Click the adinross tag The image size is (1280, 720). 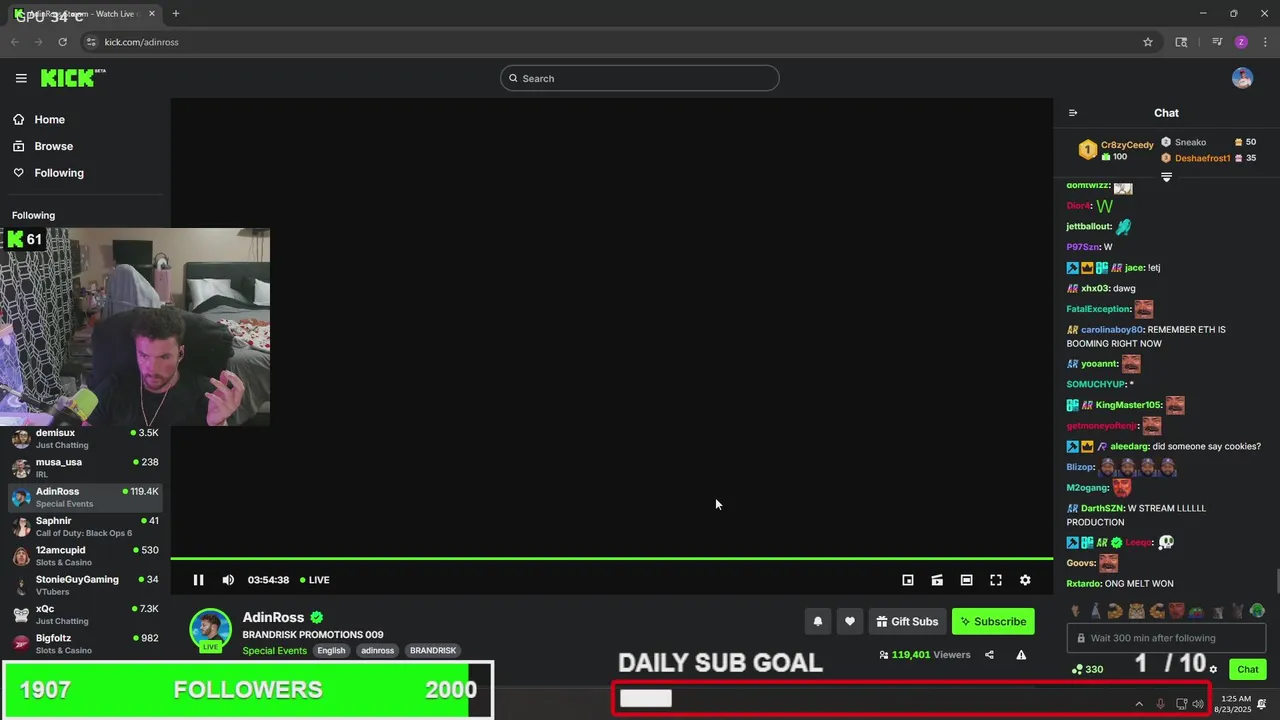(377, 650)
